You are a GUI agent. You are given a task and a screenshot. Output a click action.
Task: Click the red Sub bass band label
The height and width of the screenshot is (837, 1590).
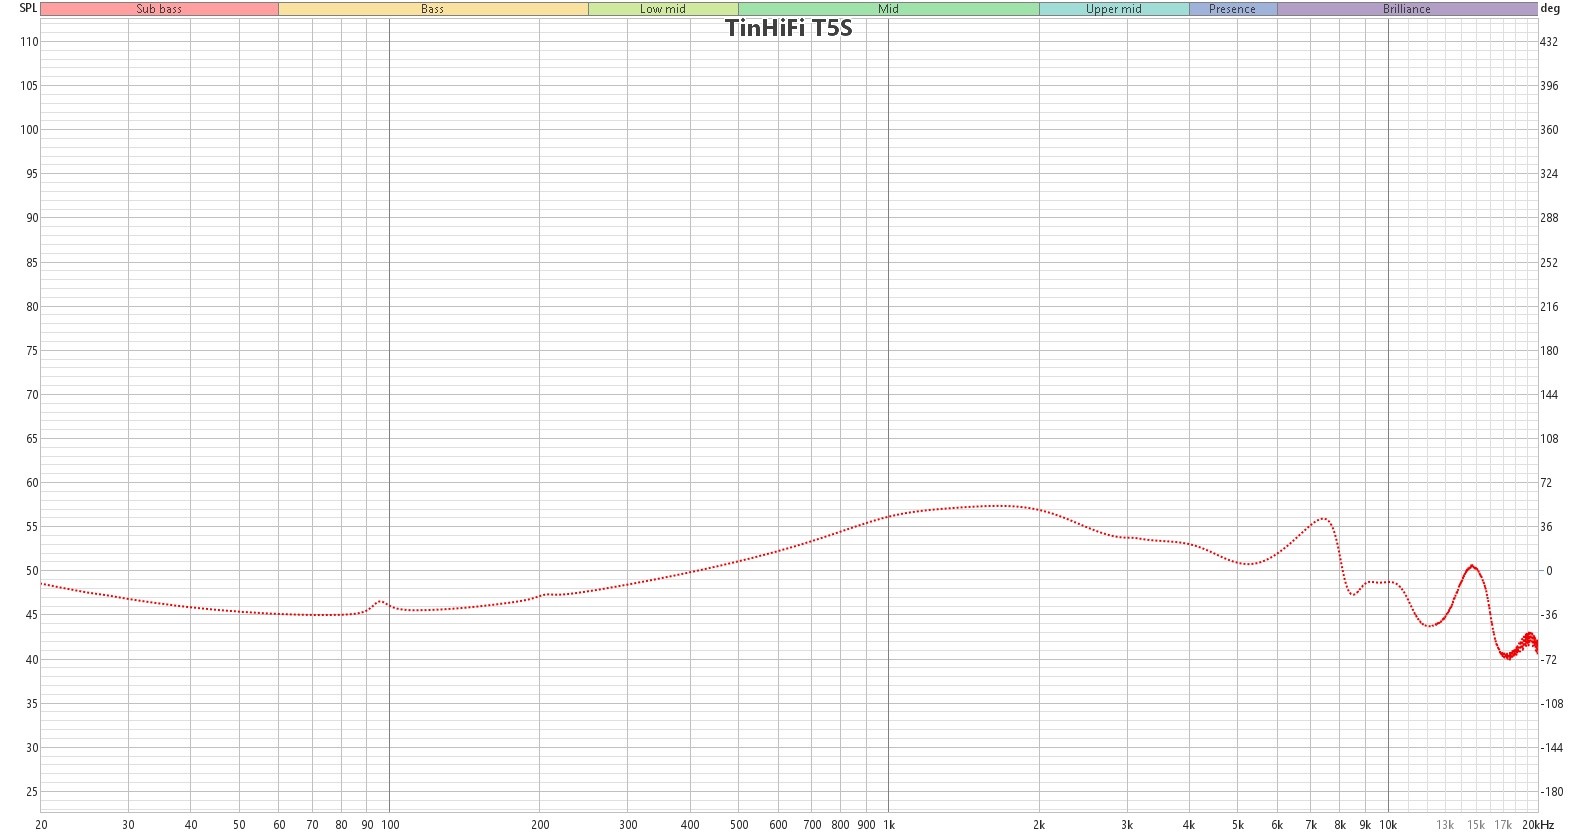159,9
